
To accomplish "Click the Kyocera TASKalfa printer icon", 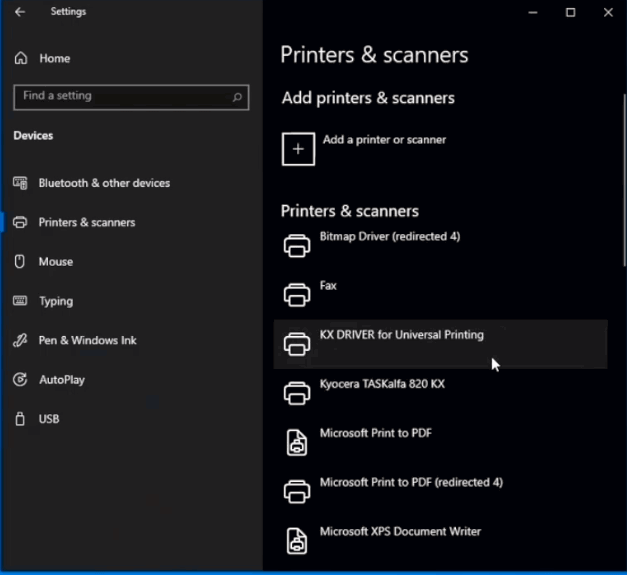I will [x=297, y=393].
